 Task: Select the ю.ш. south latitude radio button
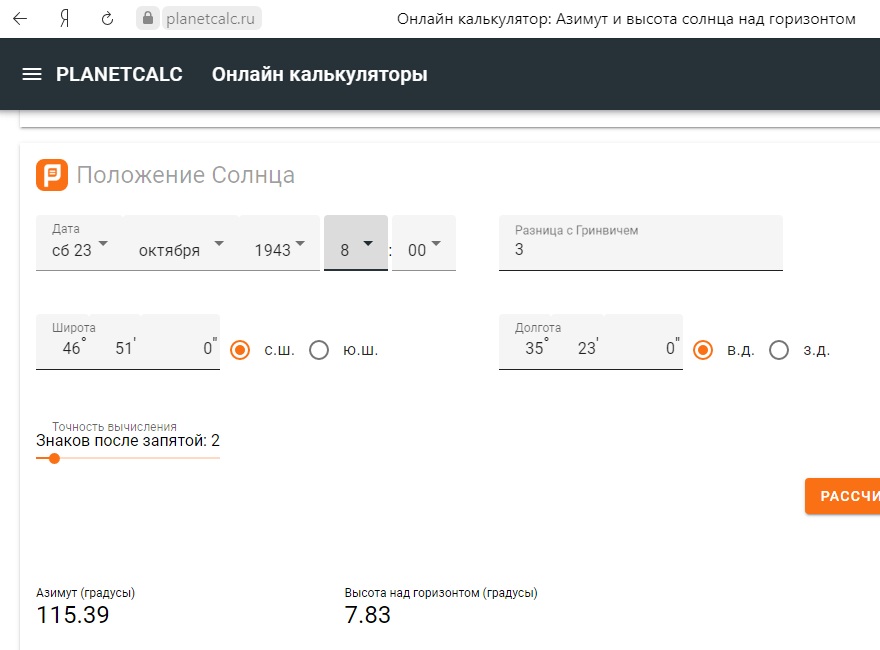coord(319,350)
